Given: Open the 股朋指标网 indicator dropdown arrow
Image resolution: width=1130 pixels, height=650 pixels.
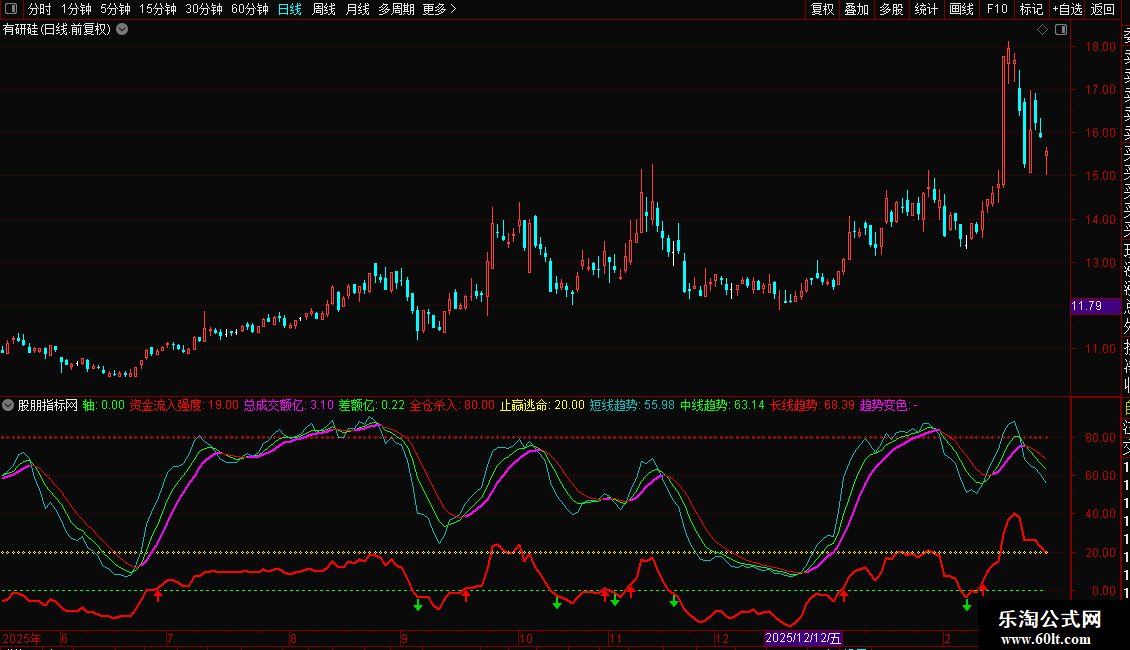Looking at the screenshot, I should tap(9, 405).
